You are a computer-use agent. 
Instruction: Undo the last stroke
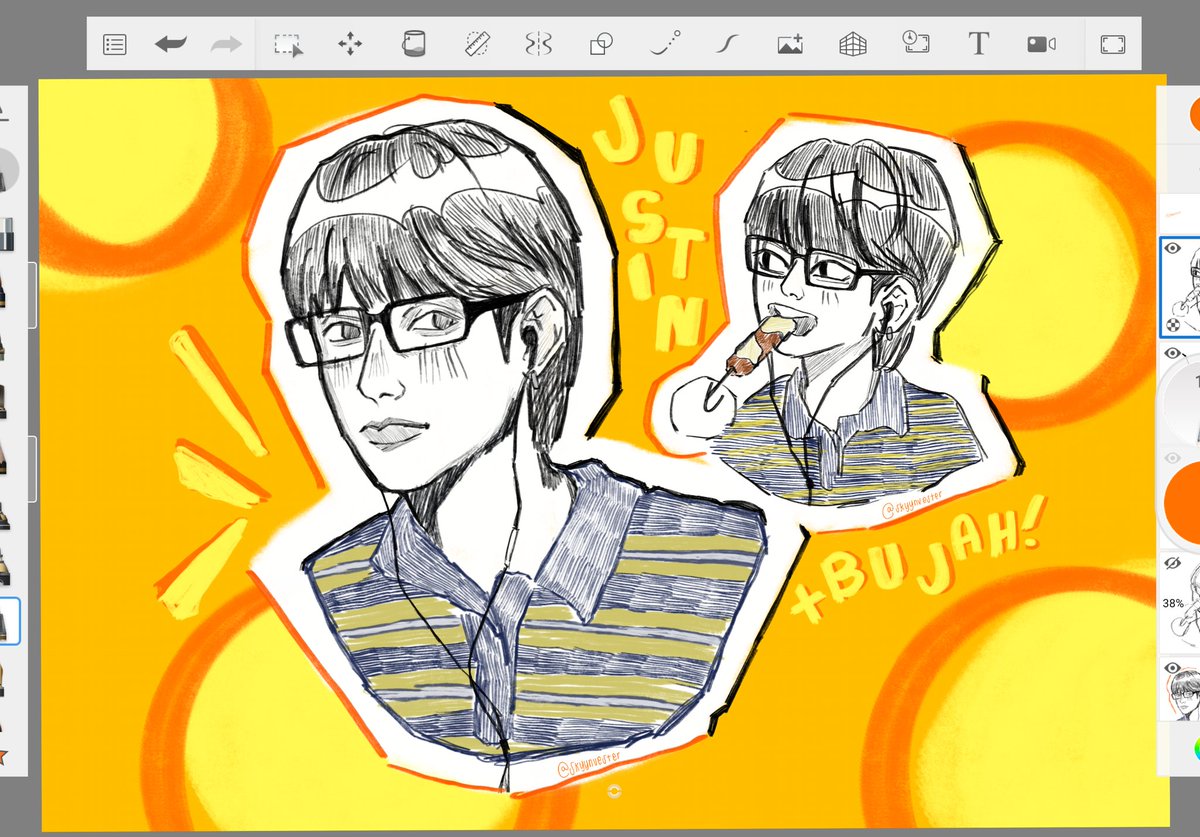pyautogui.click(x=171, y=45)
